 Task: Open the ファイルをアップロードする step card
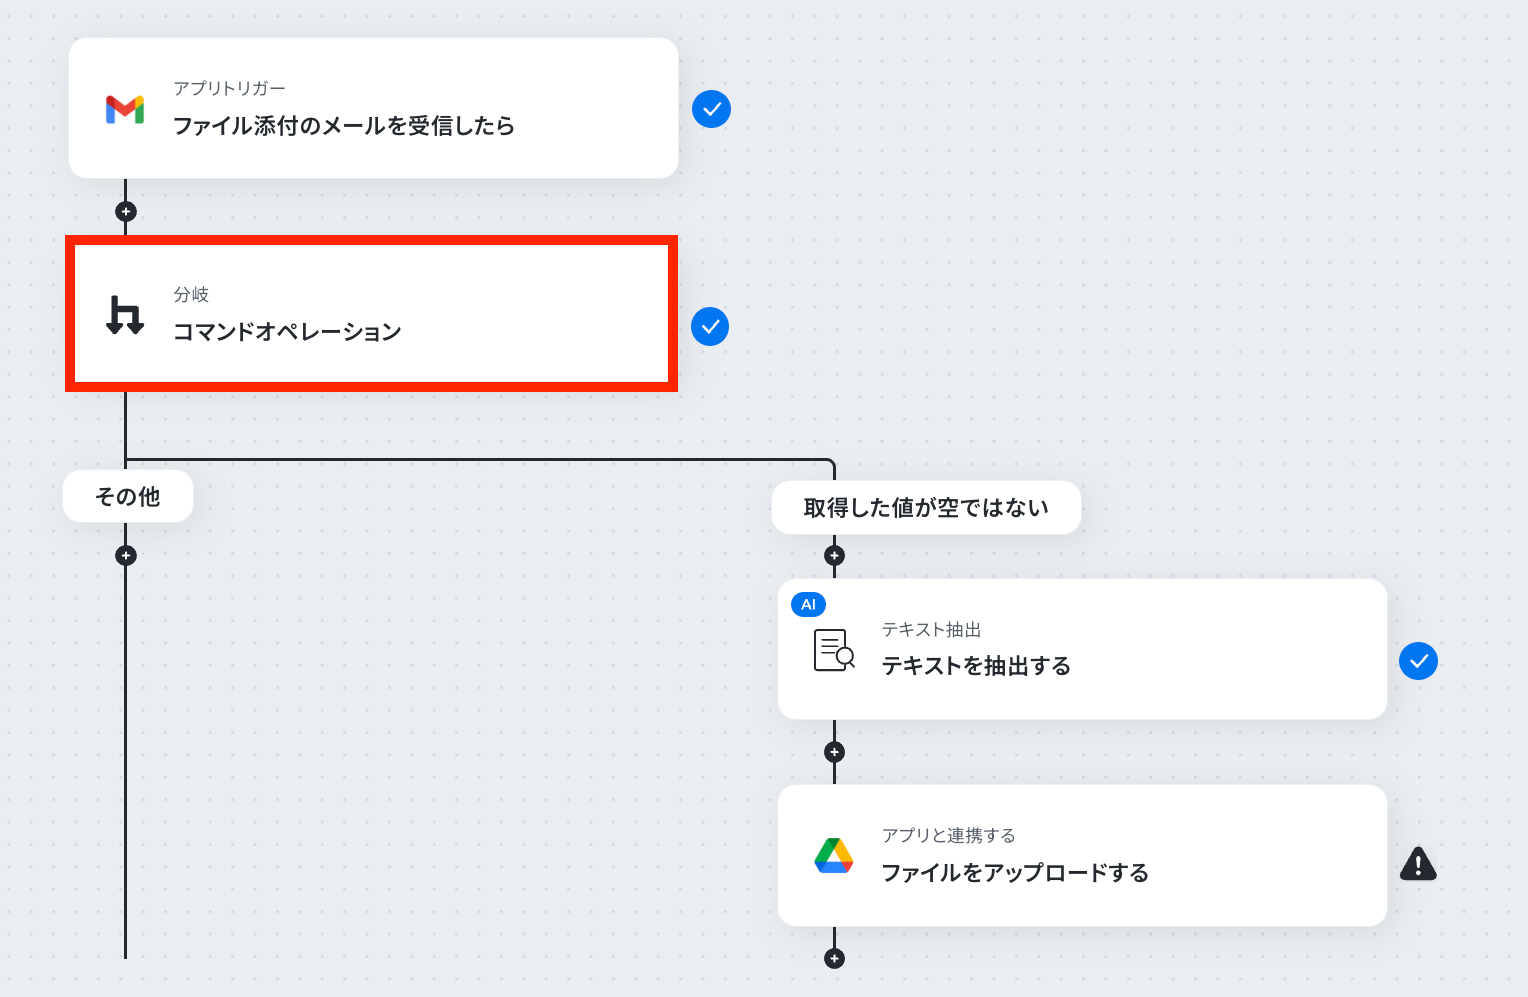[x=1082, y=855]
